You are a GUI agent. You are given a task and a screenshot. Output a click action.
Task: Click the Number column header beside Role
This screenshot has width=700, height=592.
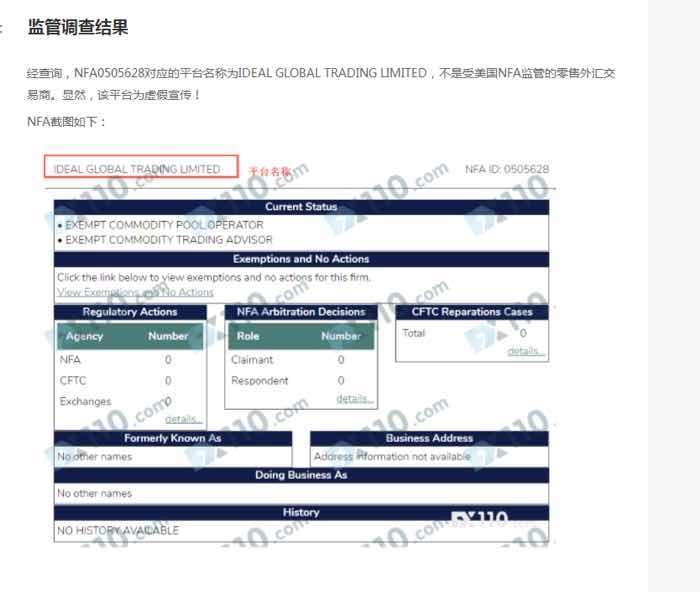[x=341, y=336]
